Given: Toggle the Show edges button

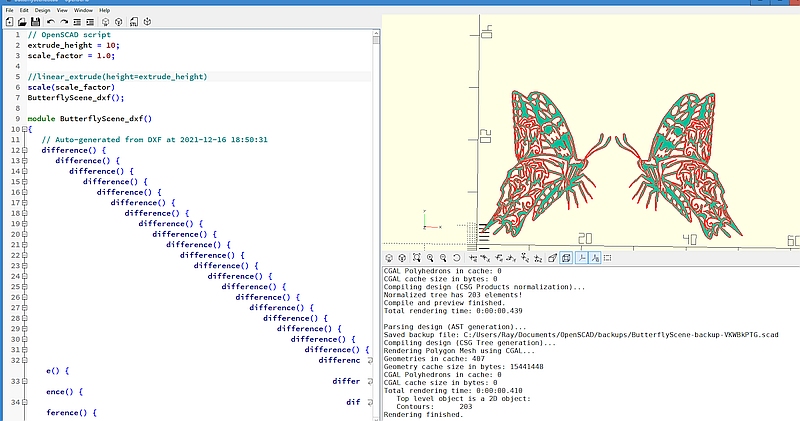Looking at the screenshot, I should pyautogui.click(x=607, y=258).
